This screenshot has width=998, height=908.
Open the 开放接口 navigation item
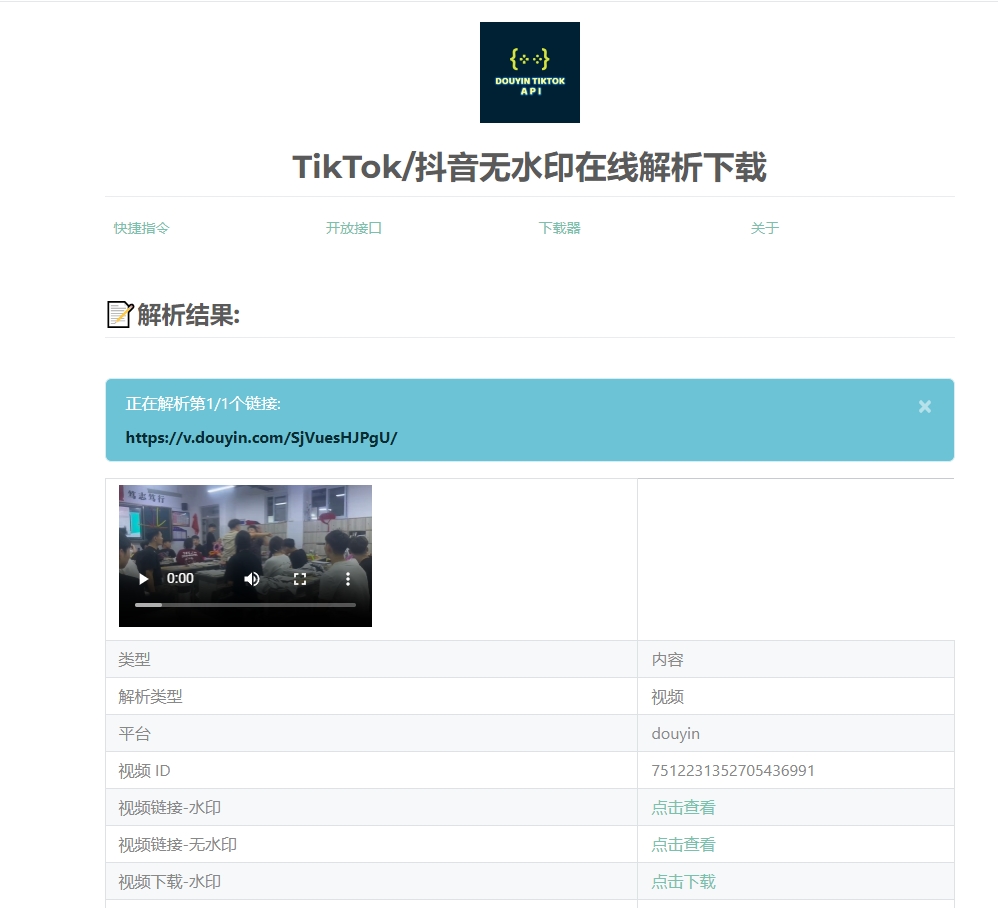coord(352,228)
